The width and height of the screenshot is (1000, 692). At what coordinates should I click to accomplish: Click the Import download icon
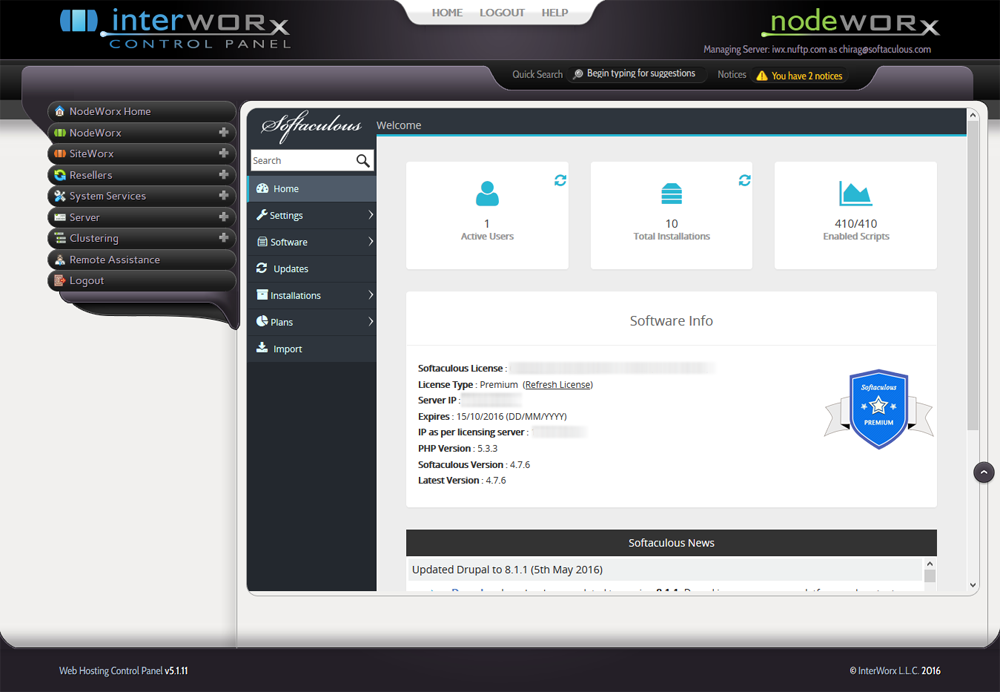tap(262, 348)
